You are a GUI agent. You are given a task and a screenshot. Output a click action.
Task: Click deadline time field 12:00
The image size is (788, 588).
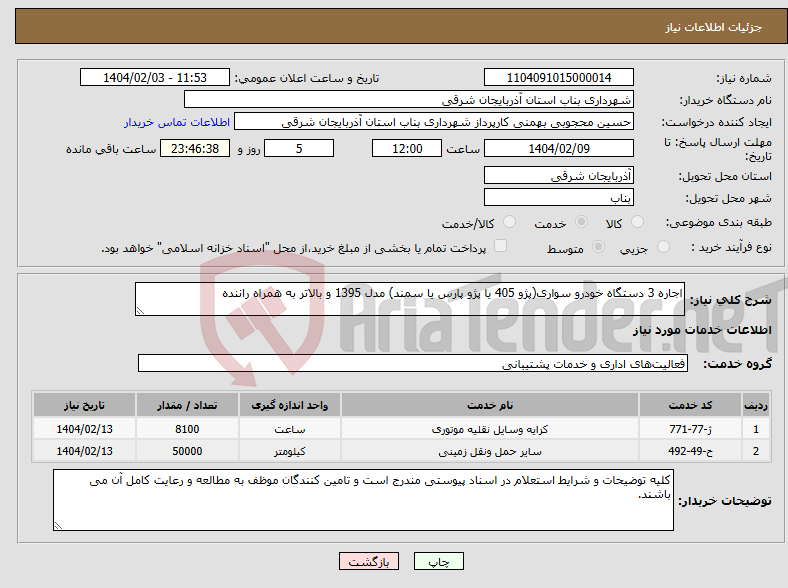(x=407, y=148)
